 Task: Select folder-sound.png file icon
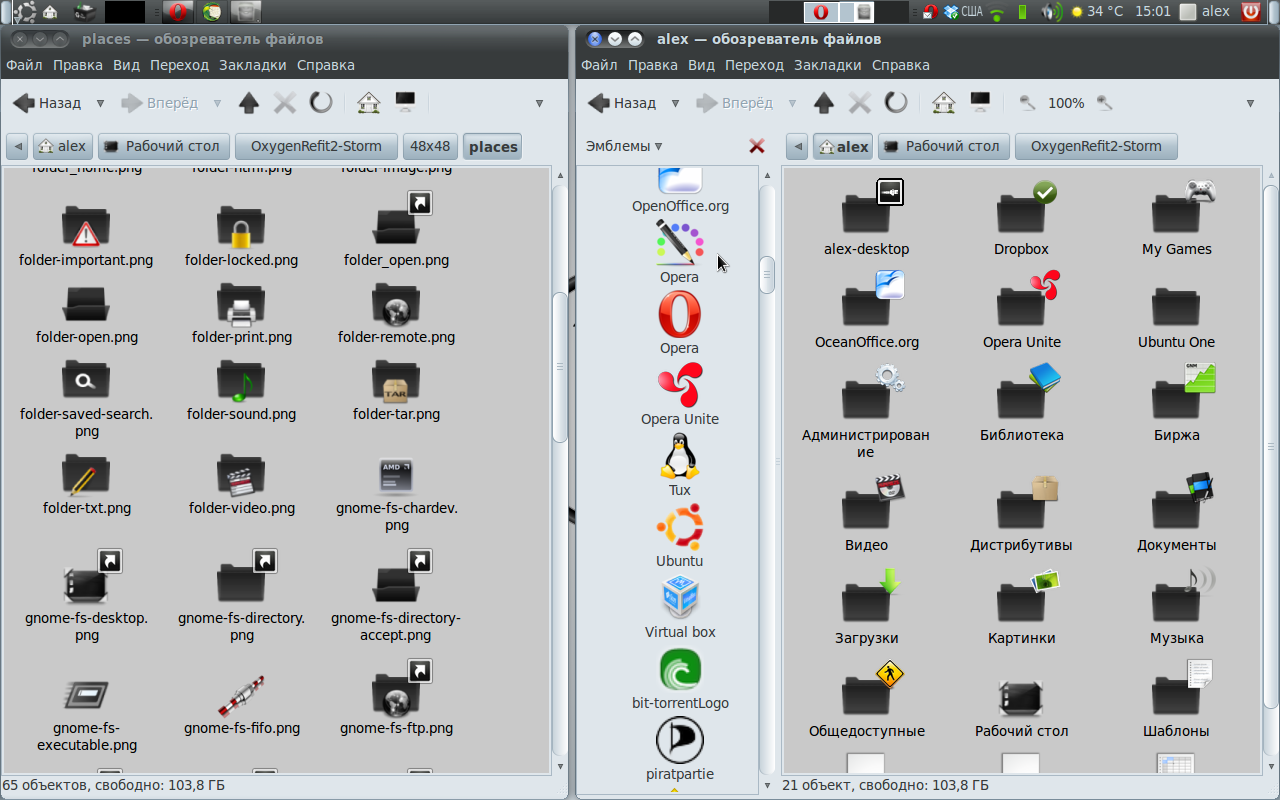pos(241,383)
